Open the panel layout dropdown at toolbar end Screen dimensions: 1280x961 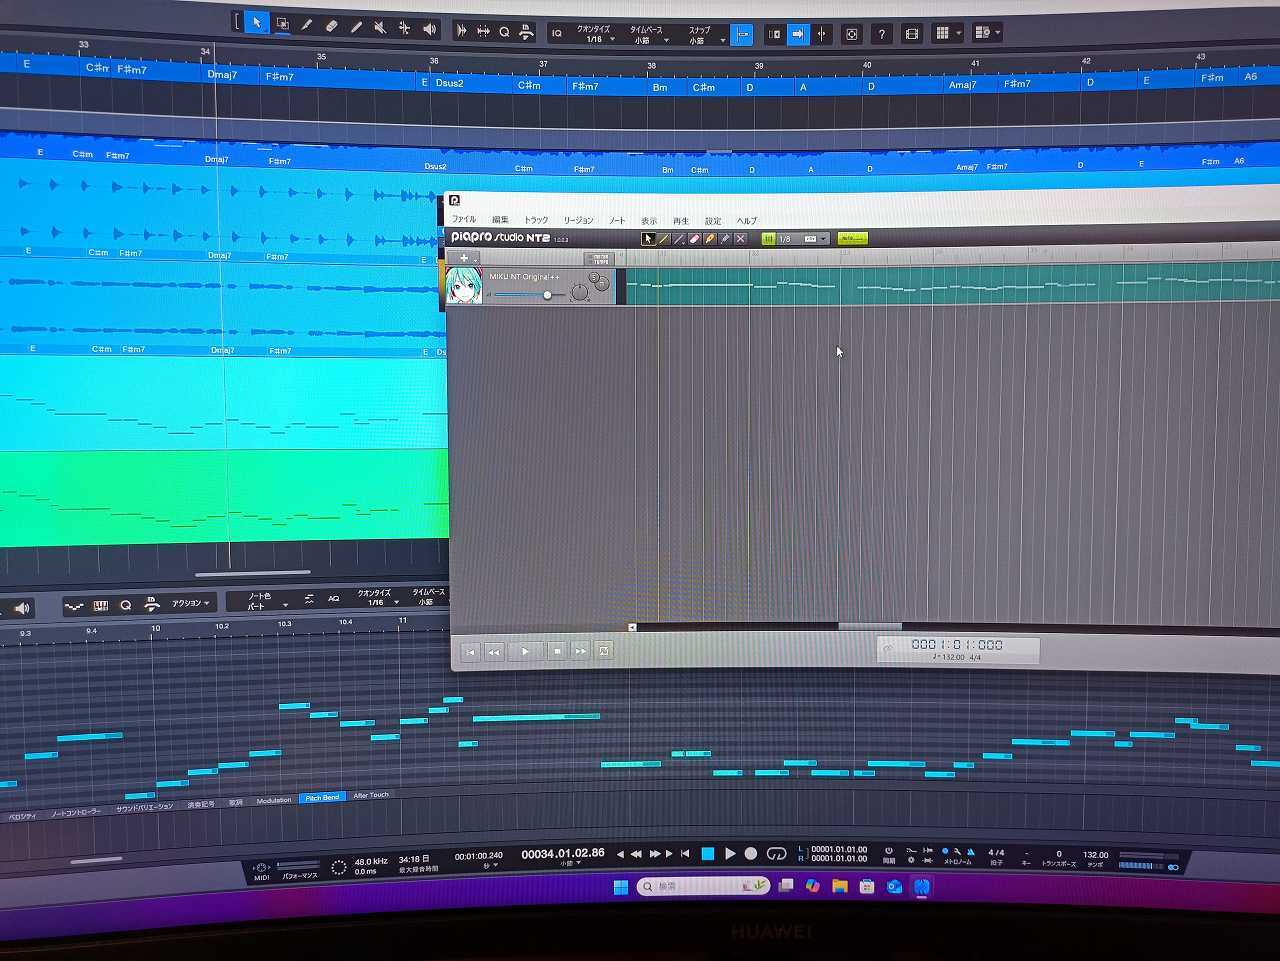click(x=986, y=32)
